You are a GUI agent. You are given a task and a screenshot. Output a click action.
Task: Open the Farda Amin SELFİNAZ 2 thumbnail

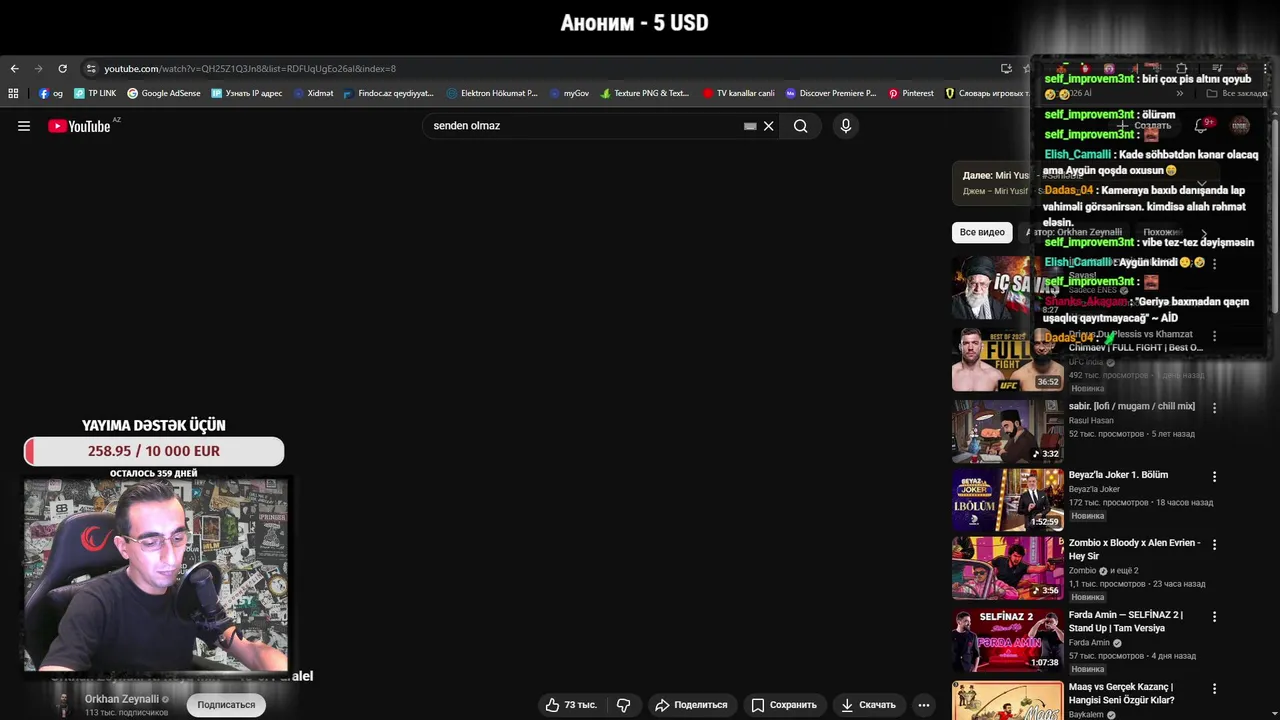tap(1007, 640)
